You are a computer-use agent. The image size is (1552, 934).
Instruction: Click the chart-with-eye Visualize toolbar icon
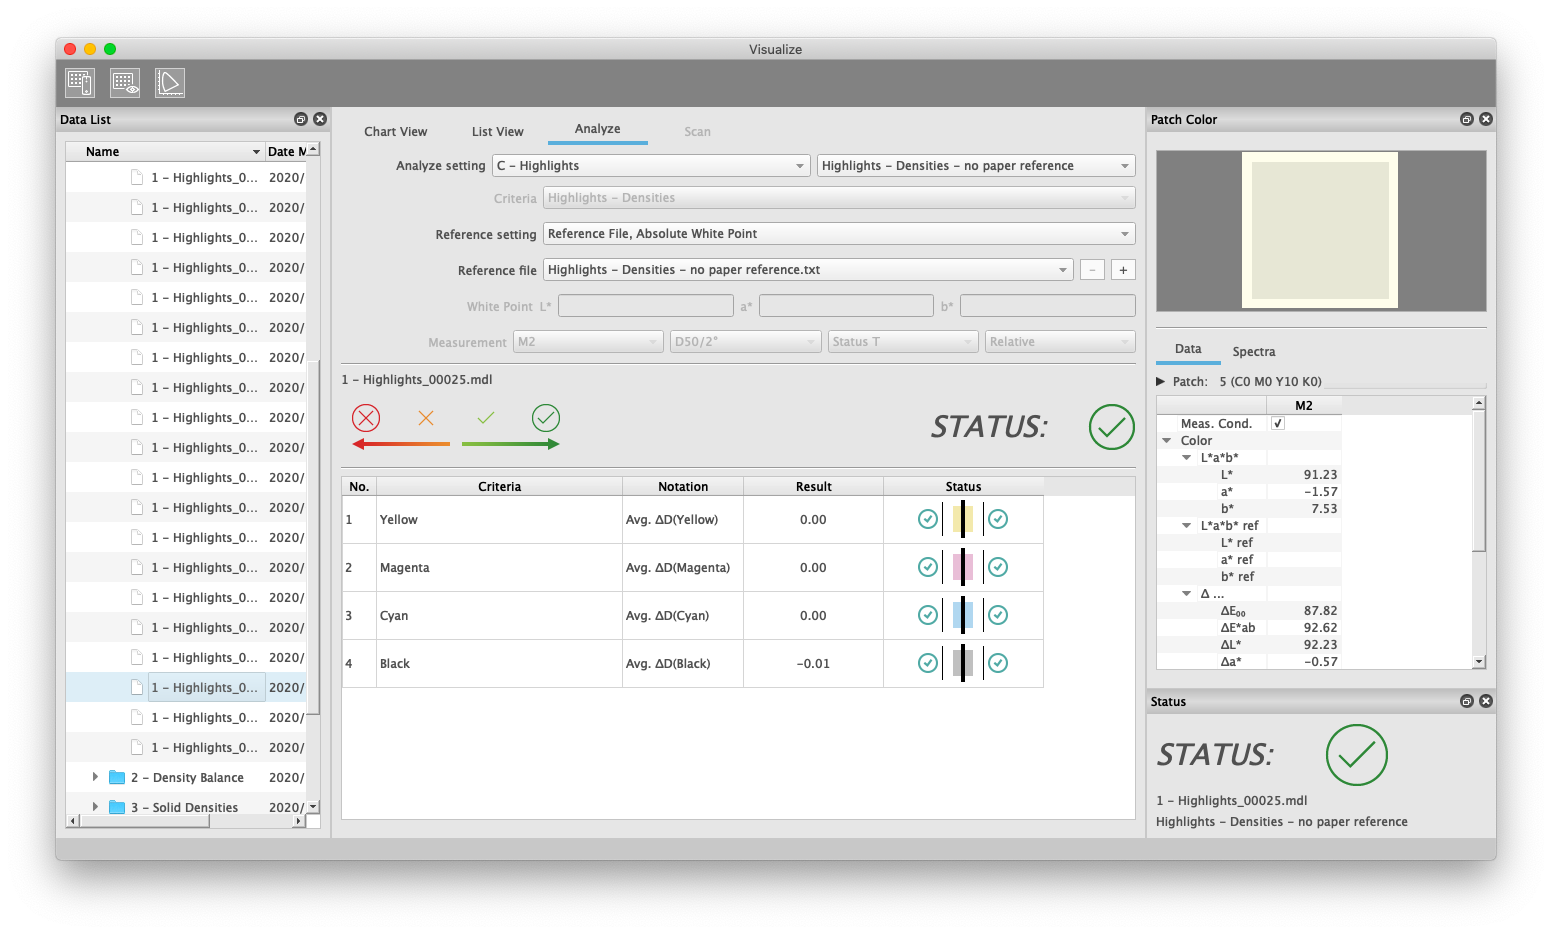click(125, 83)
